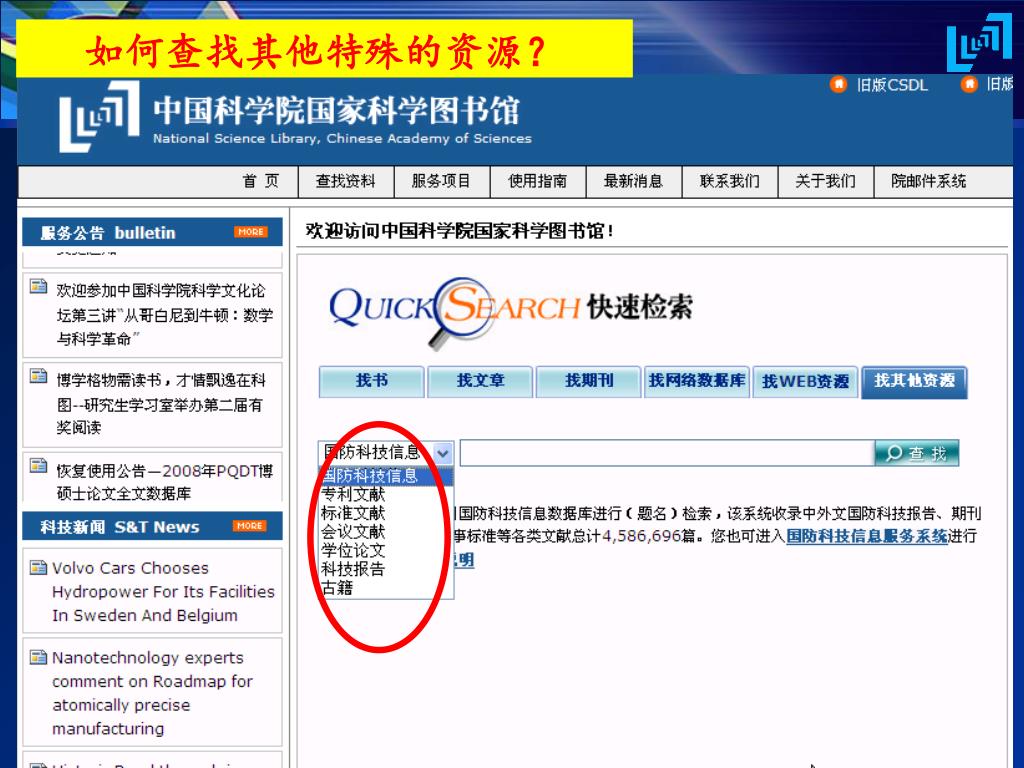Switch to the 找网络数据库 search tab

click(x=697, y=381)
